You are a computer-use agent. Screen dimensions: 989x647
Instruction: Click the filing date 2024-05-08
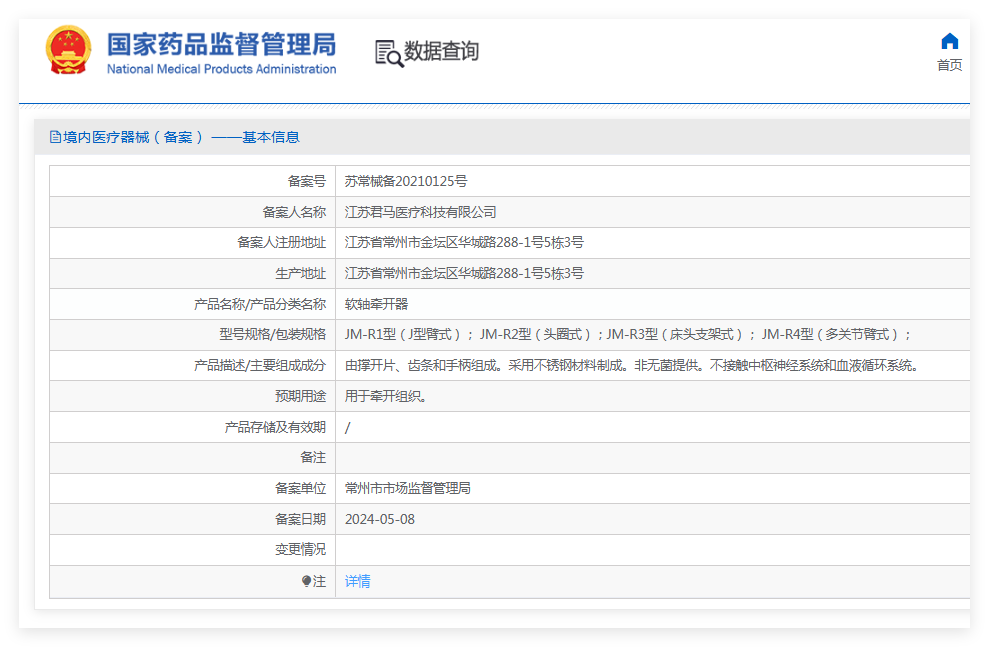pos(379,519)
